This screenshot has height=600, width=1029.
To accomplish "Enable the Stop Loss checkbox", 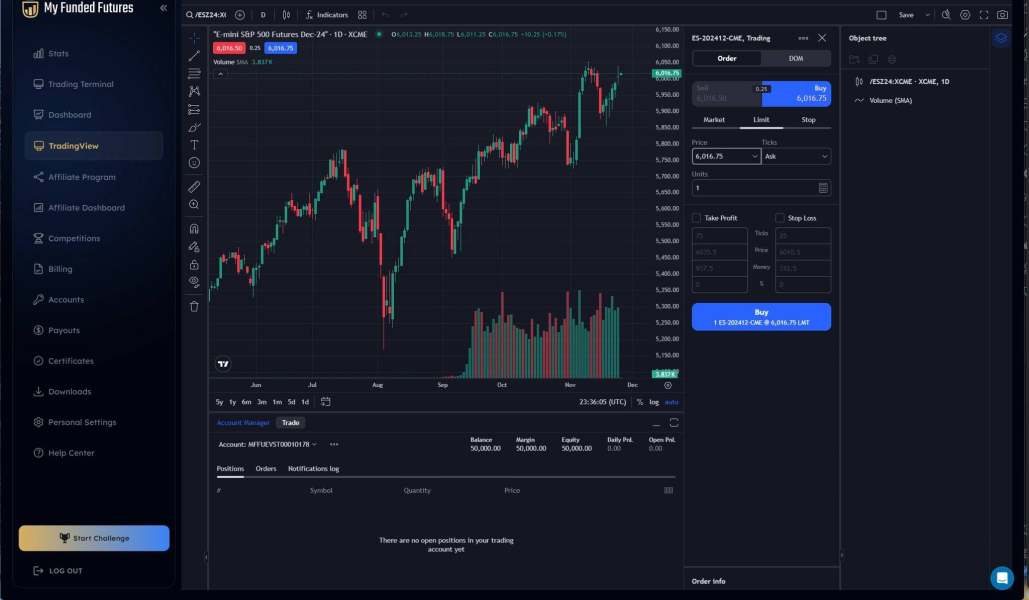I will 780,218.
